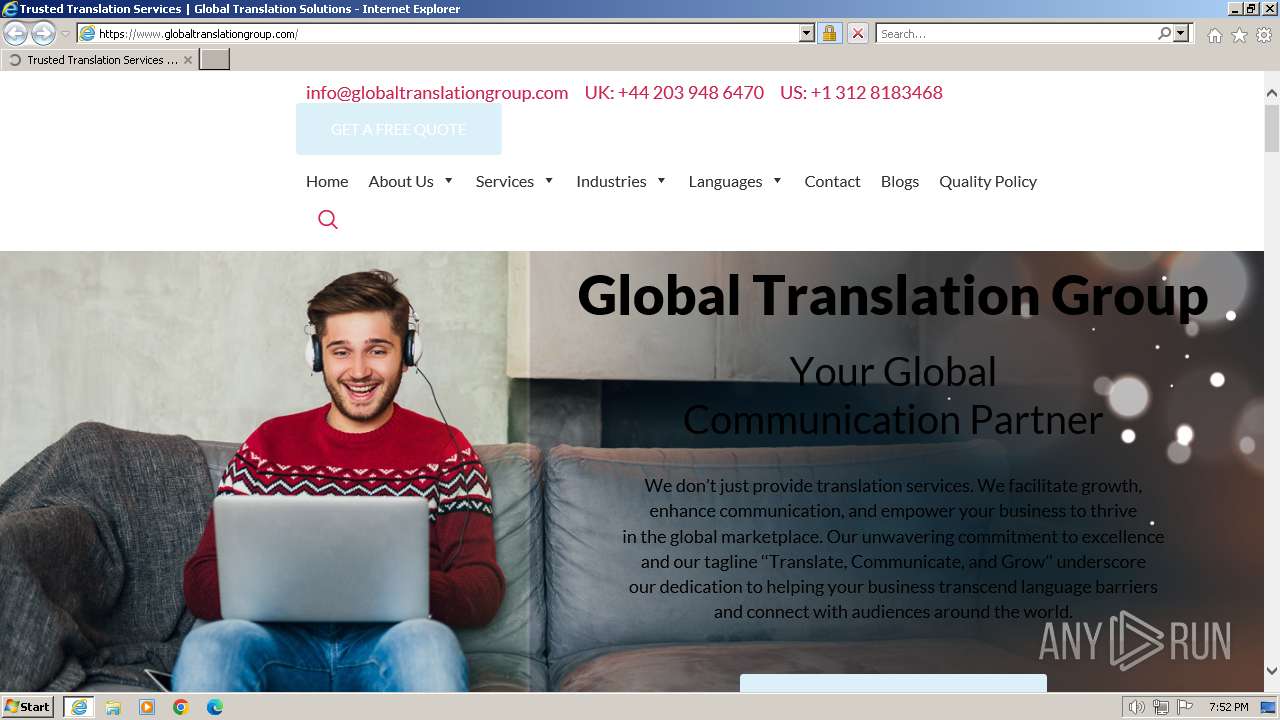Call the UK phone number link
This screenshot has height=720, width=1280.
674,92
